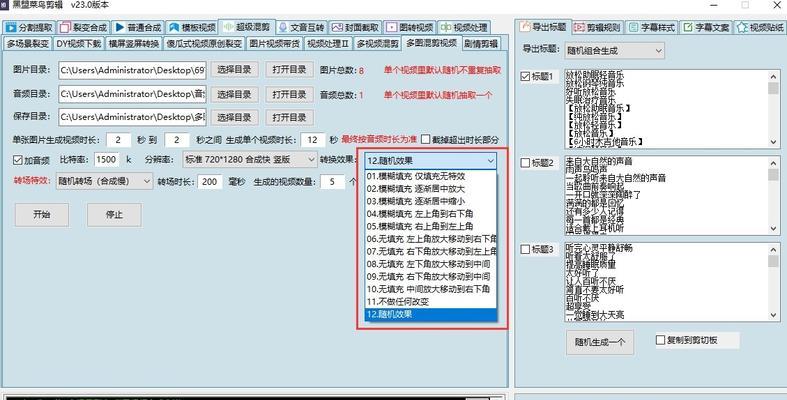The width and height of the screenshot is (787, 400).
Task: Check the 标题2 checkbox
Action: click(526, 163)
